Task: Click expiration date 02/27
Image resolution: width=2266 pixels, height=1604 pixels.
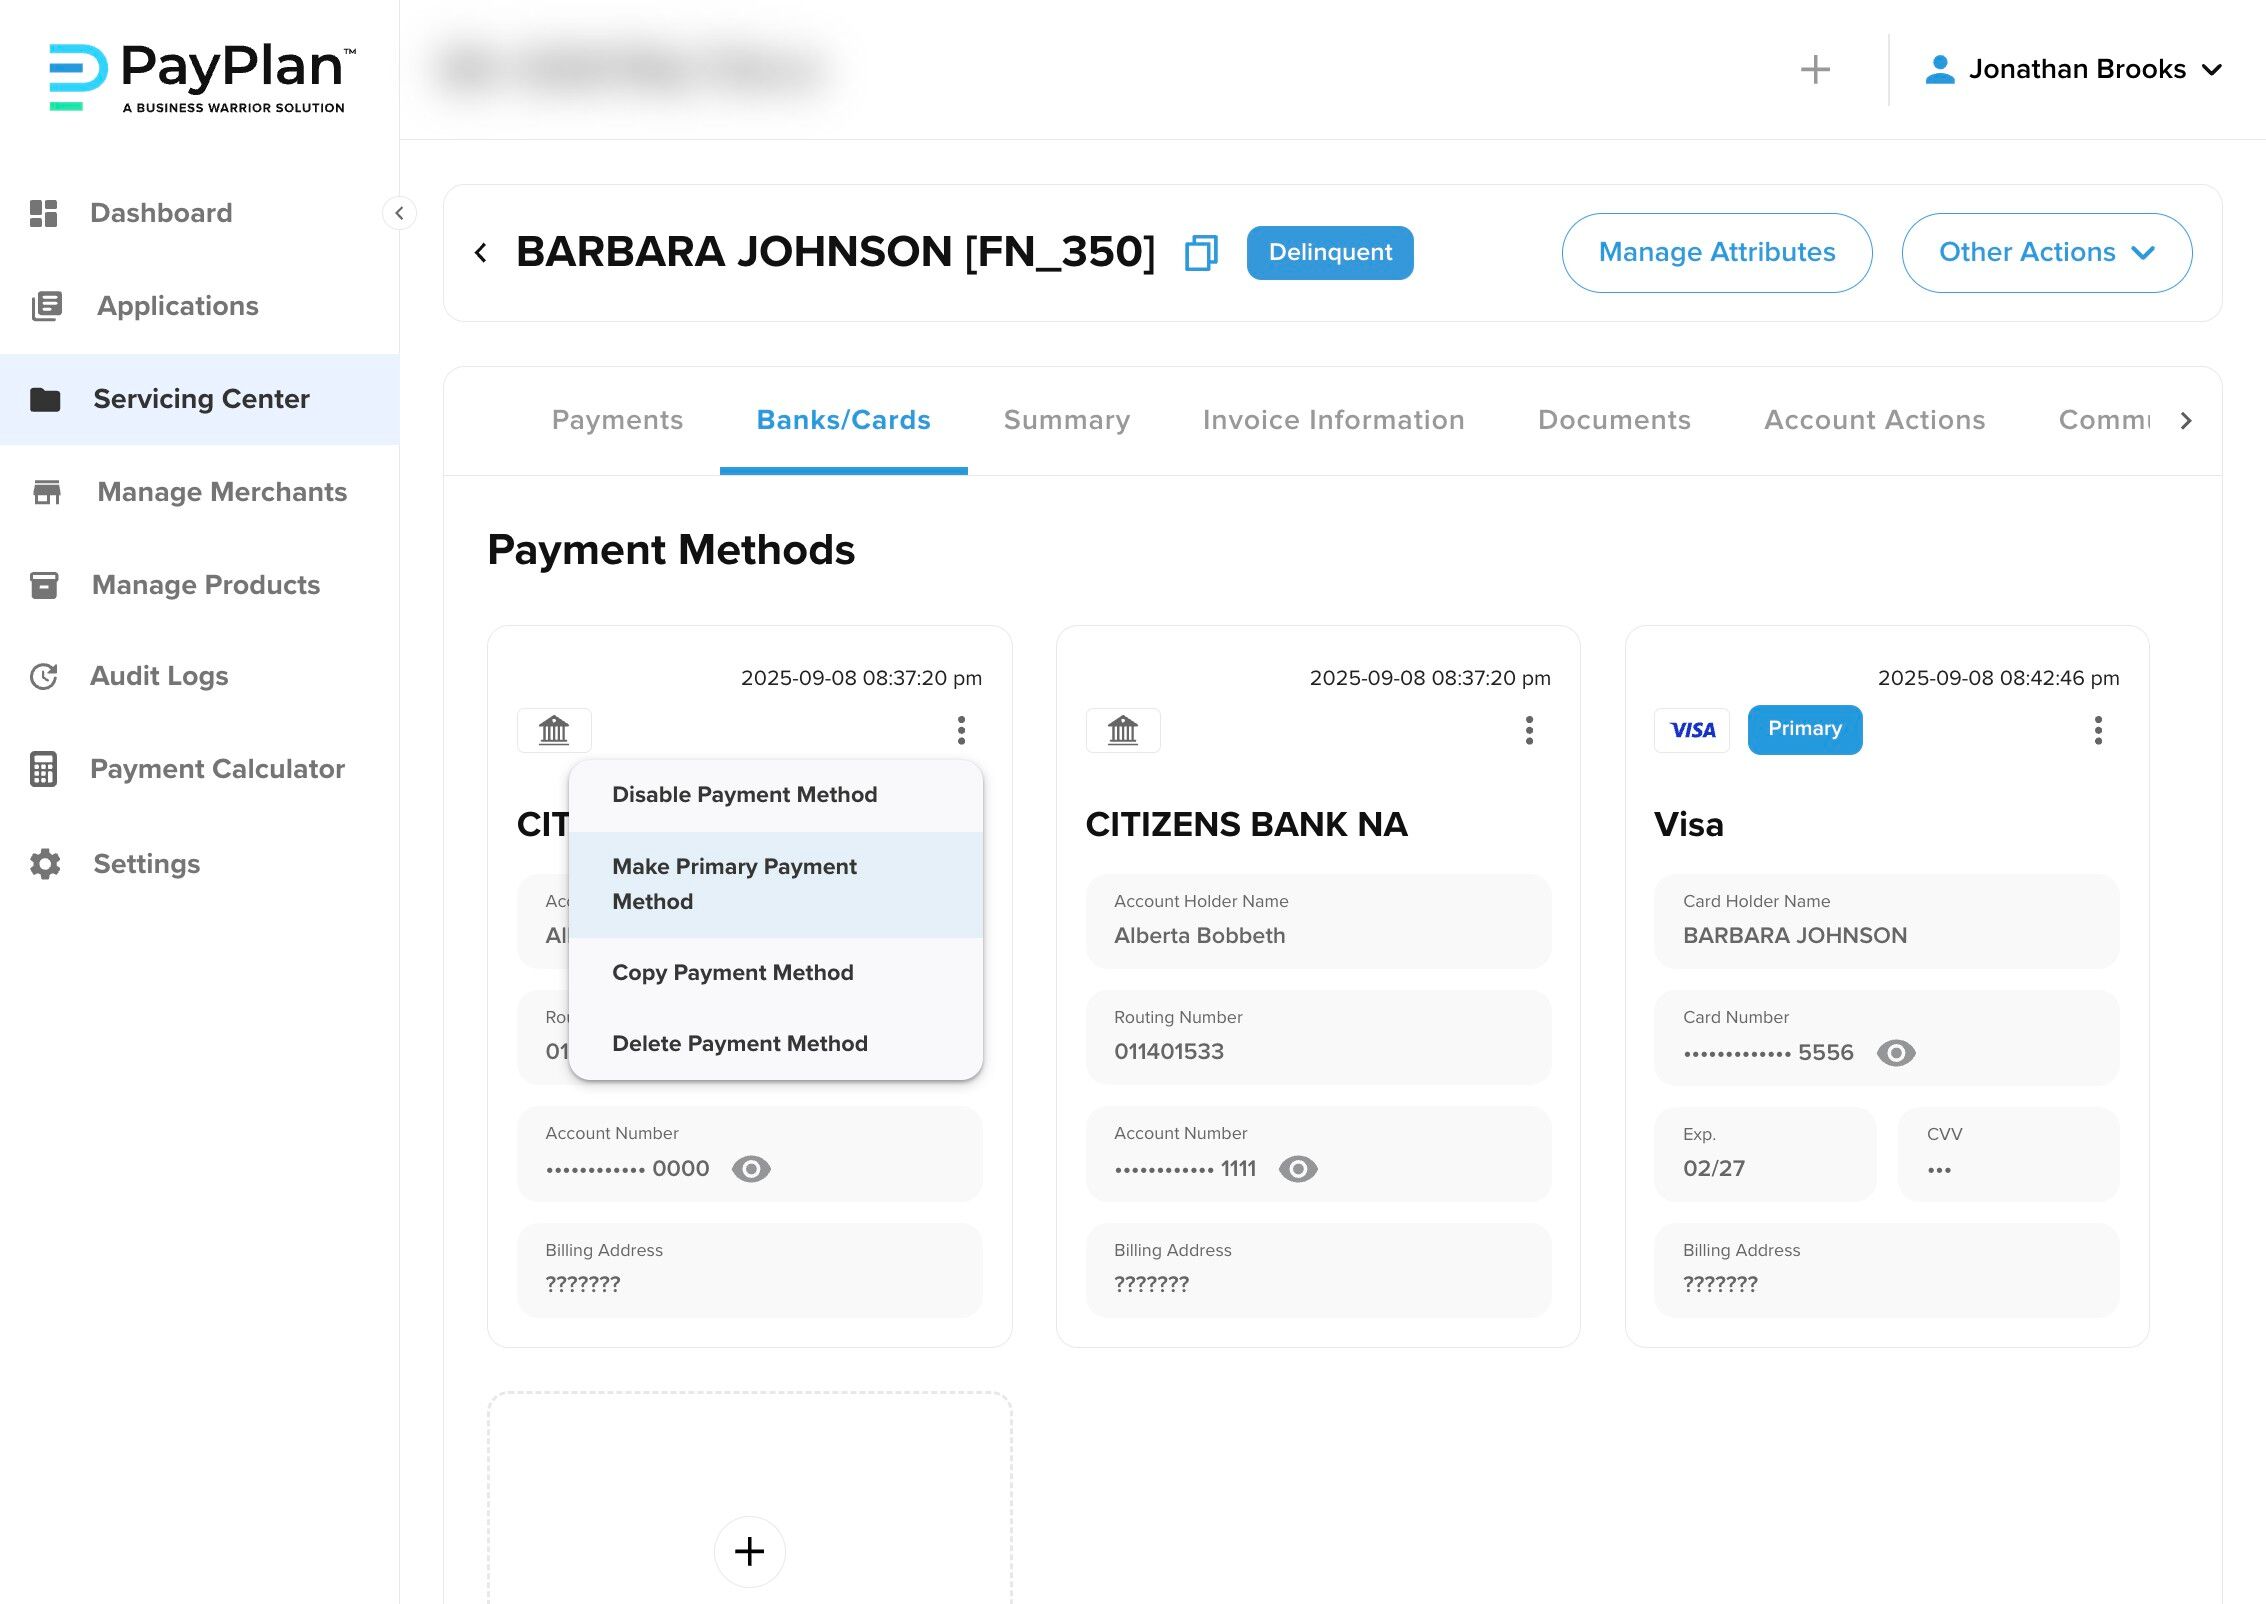Action: [1713, 1169]
